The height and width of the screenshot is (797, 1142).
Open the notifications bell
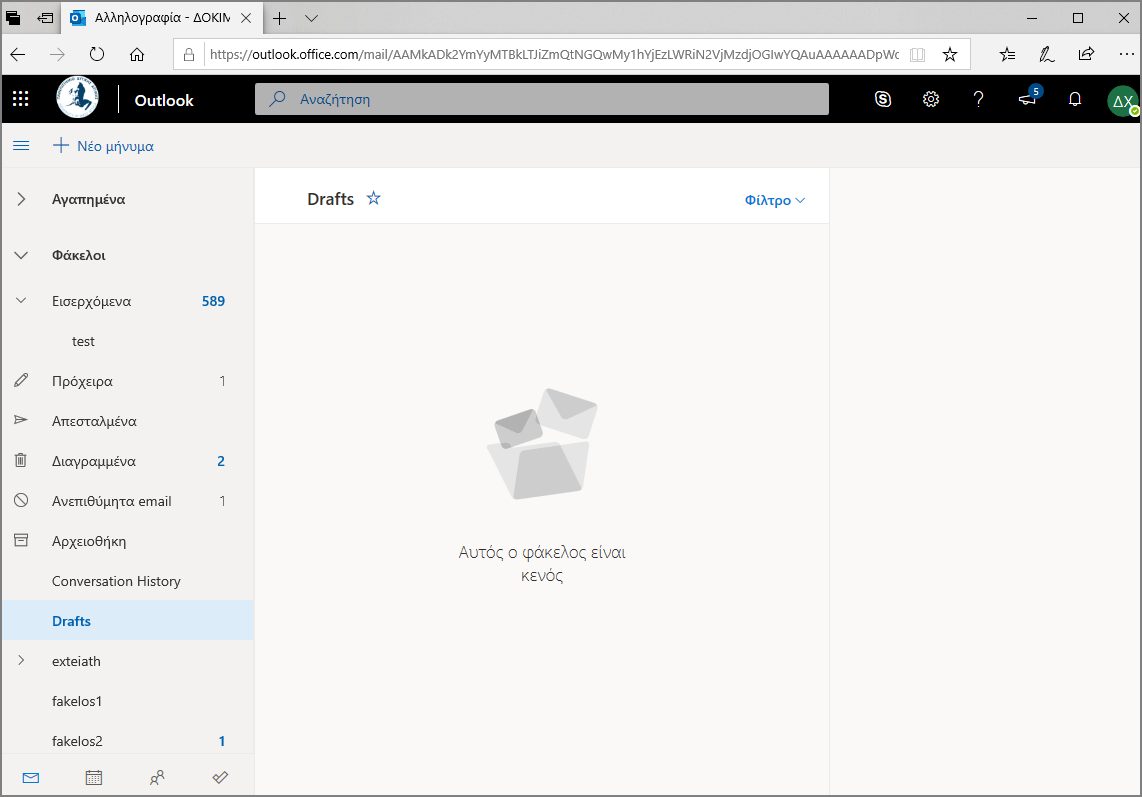[1074, 99]
